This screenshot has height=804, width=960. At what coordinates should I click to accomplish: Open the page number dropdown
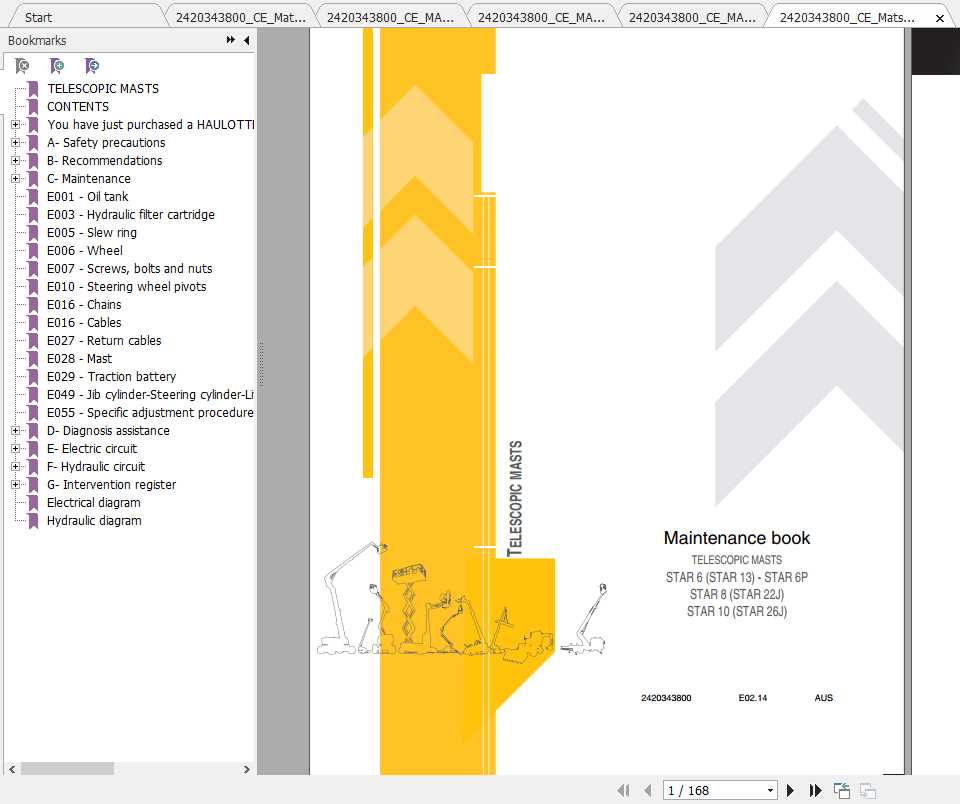pos(769,790)
